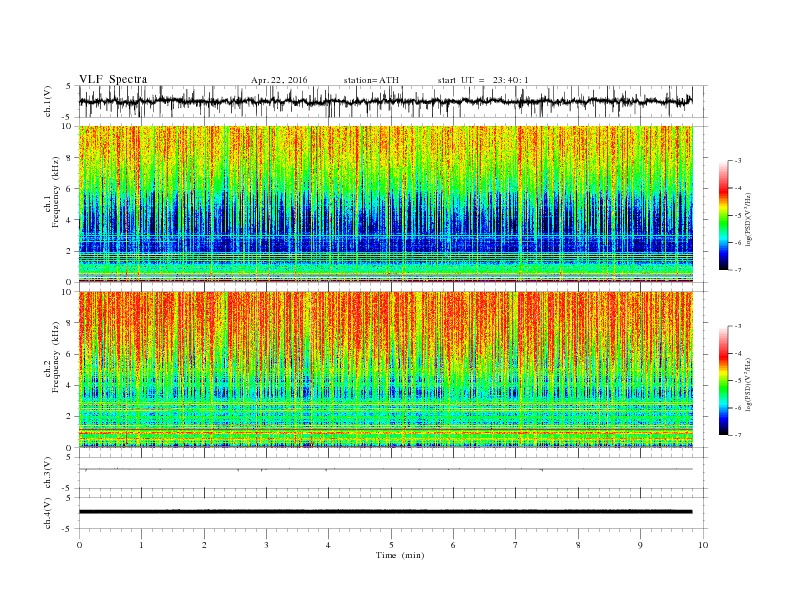Click time axis tick label '0'
The image size is (792, 612).
[x=79, y=545]
